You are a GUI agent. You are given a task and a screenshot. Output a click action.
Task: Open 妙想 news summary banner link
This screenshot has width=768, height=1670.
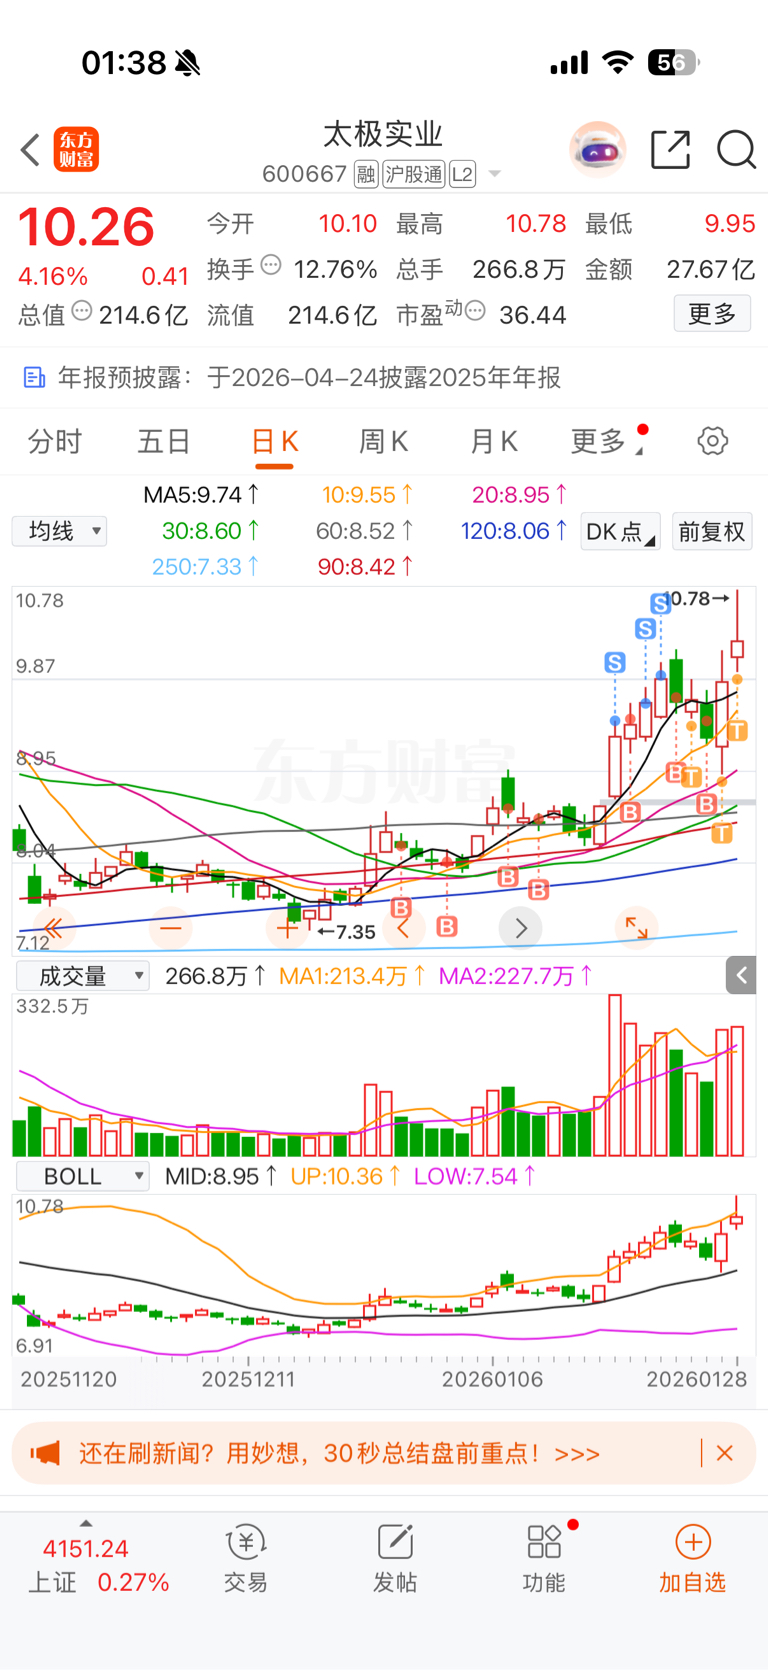click(x=340, y=1453)
